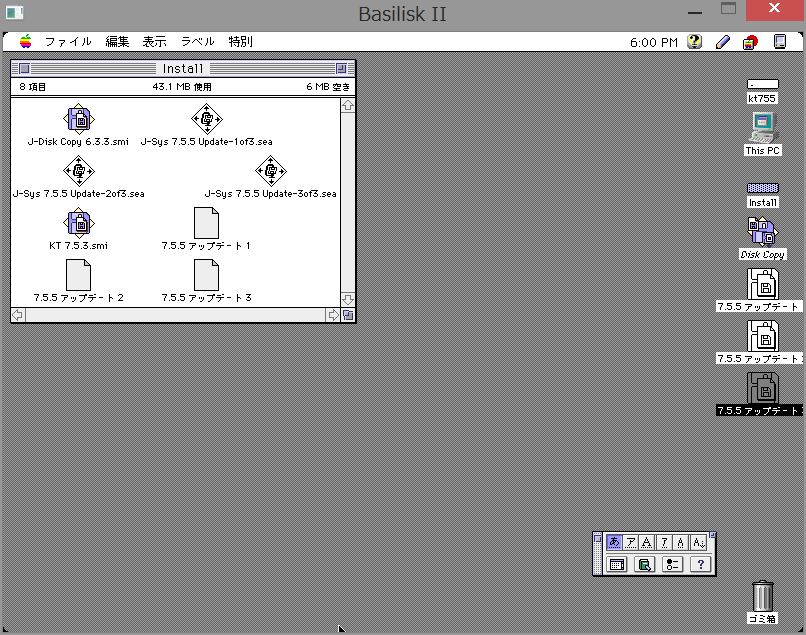Image resolution: width=806 pixels, height=635 pixels.
Task: Close the input method palette
Action: 597,538
